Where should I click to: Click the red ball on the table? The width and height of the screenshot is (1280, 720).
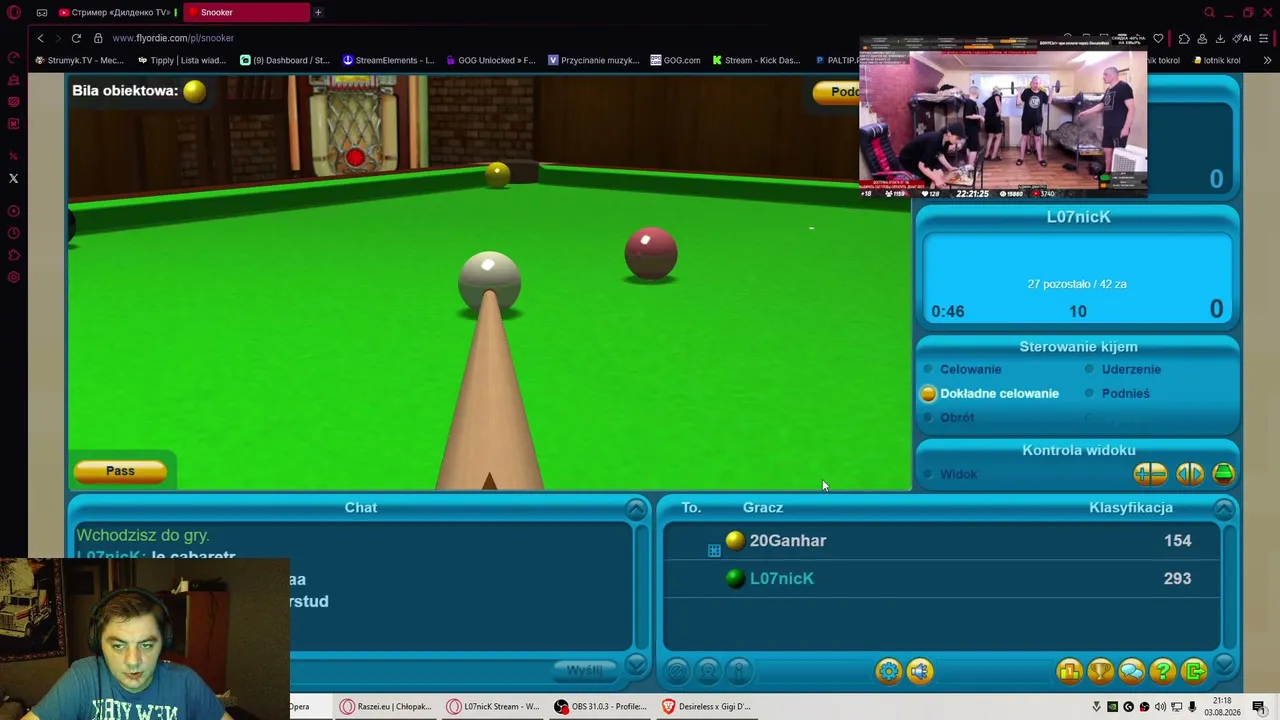(651, 254)
